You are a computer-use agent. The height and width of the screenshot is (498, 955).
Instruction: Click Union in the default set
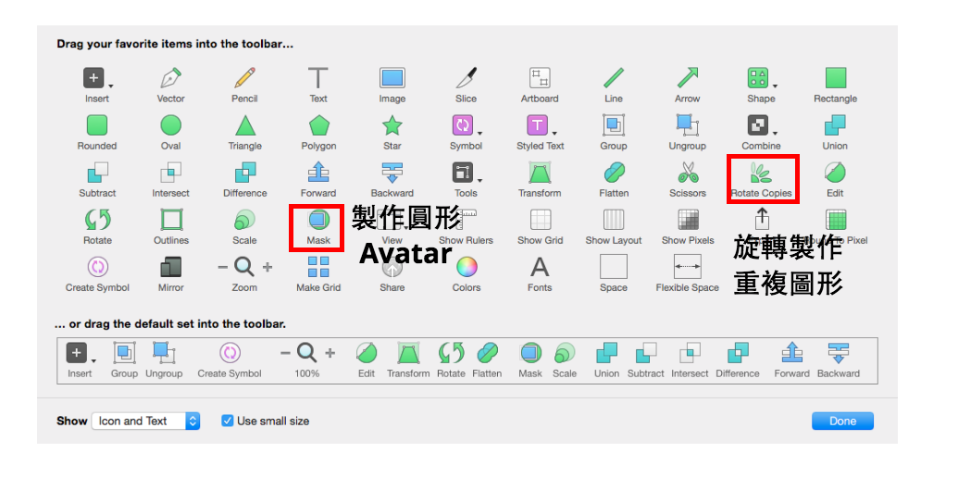pyautogui.click(x=607, y=360)
